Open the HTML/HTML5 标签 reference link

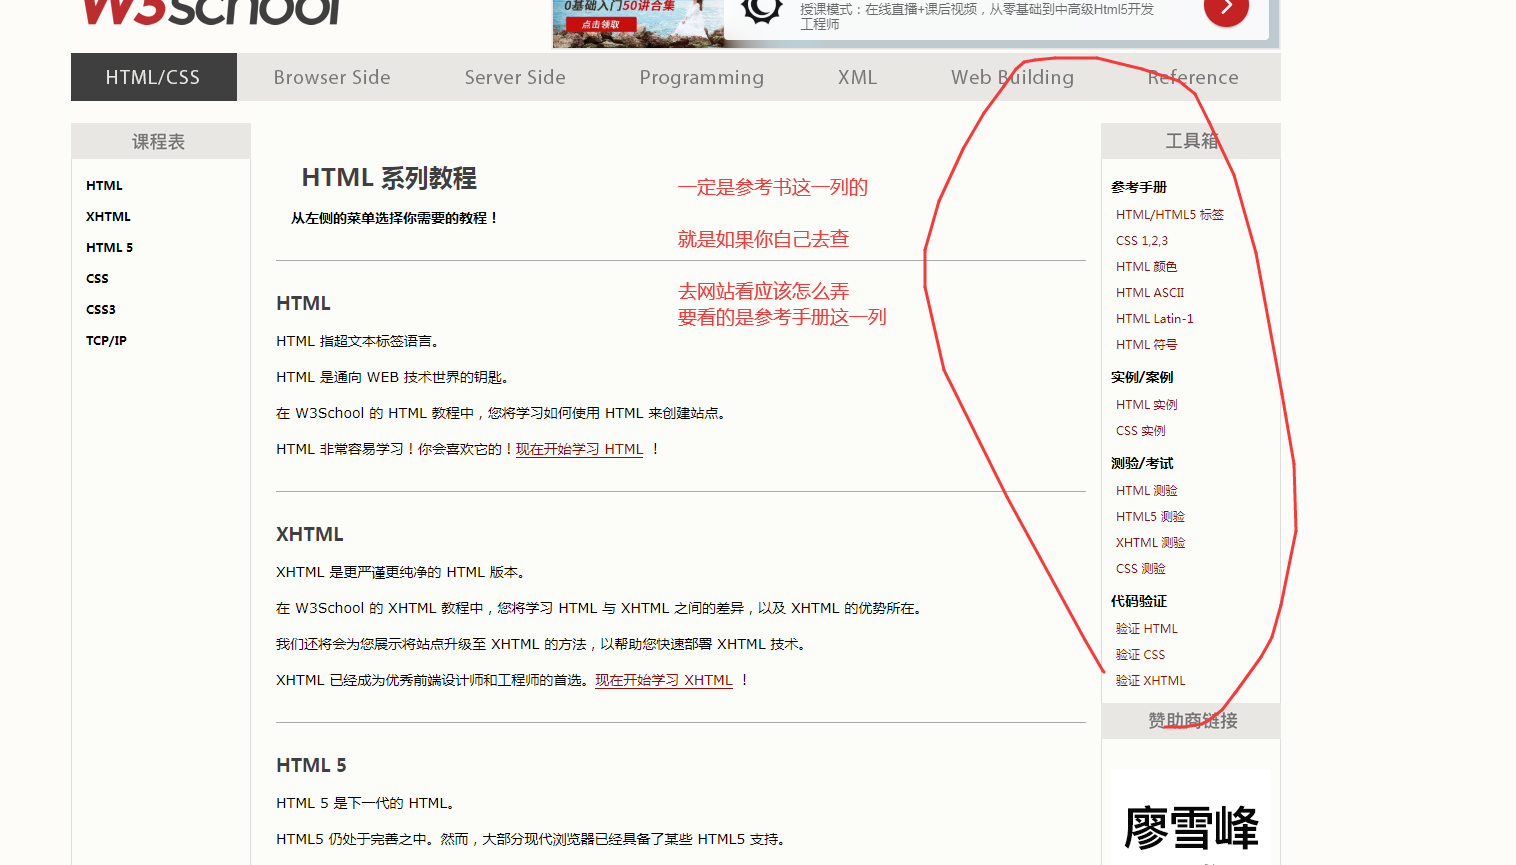click(x=1170, y=215)
